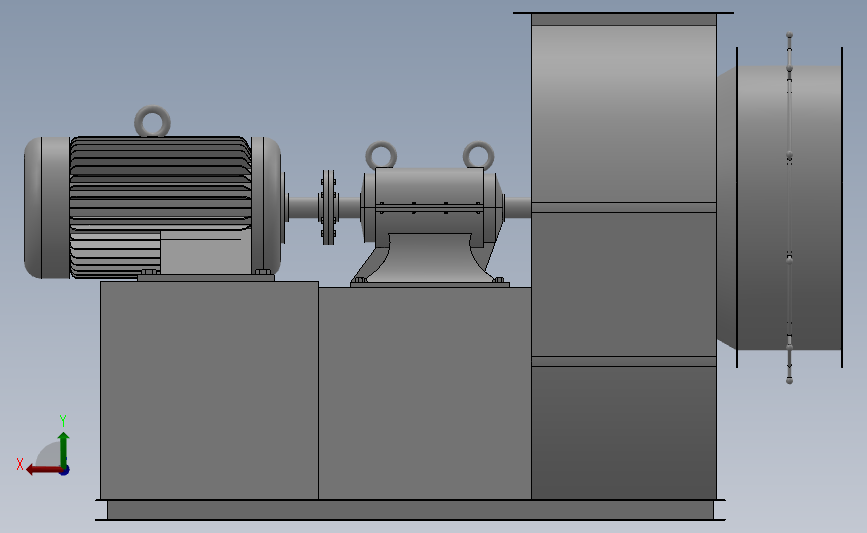Click the green Y axis arrow of triad
This screenshot has height=533, width=867.
(64, 448)
